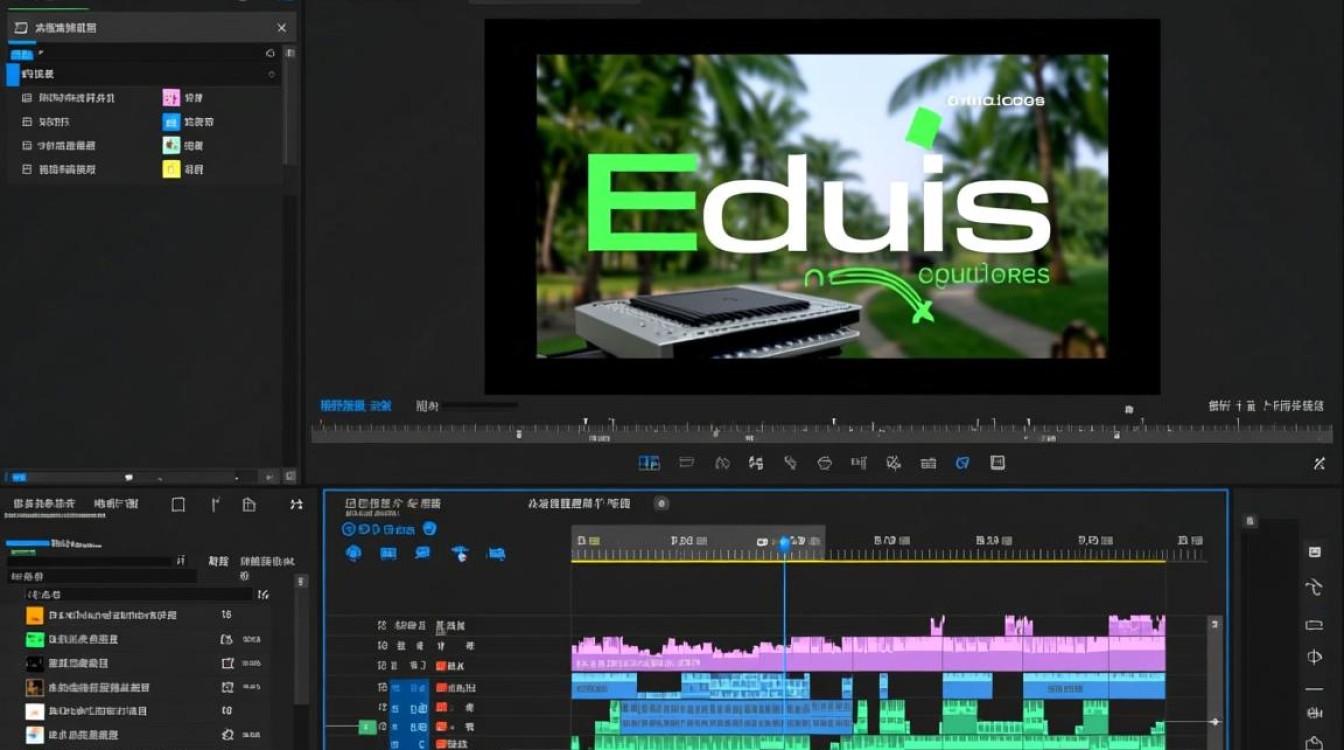Click the blue-highlighted first icon in the toolbar below the preview
The image size is (1344, 750).
pos(649,463)
